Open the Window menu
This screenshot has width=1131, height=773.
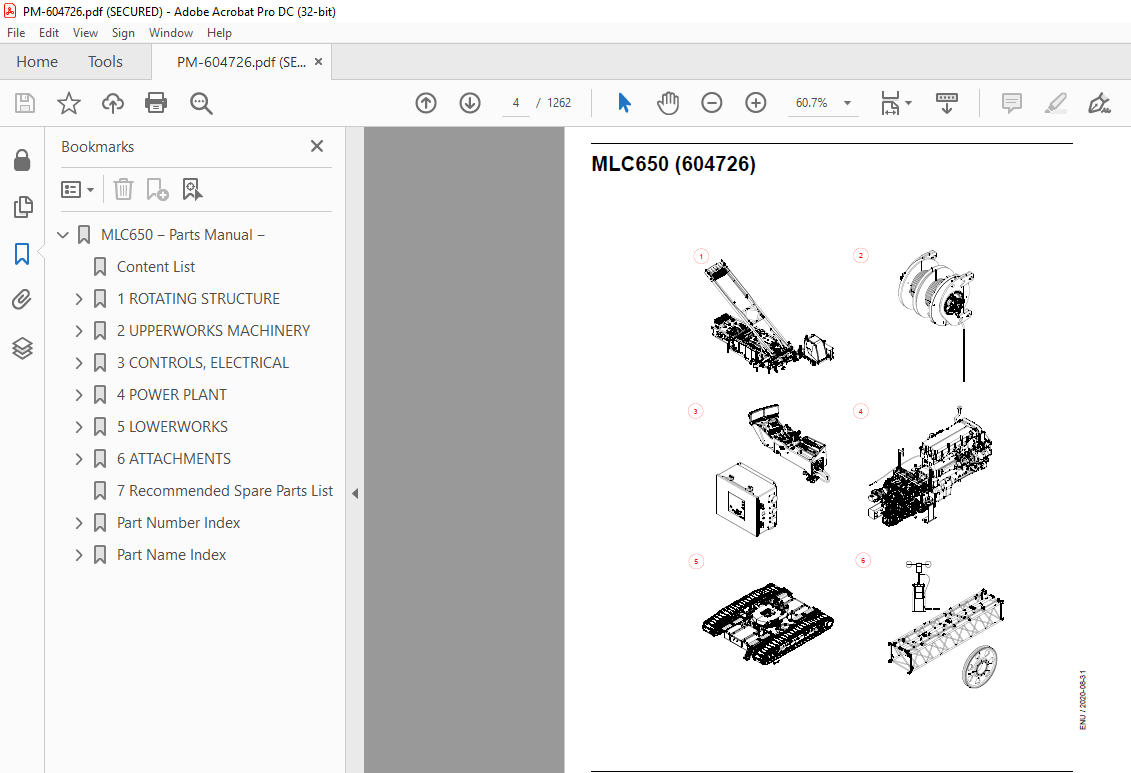pos(171,32)
